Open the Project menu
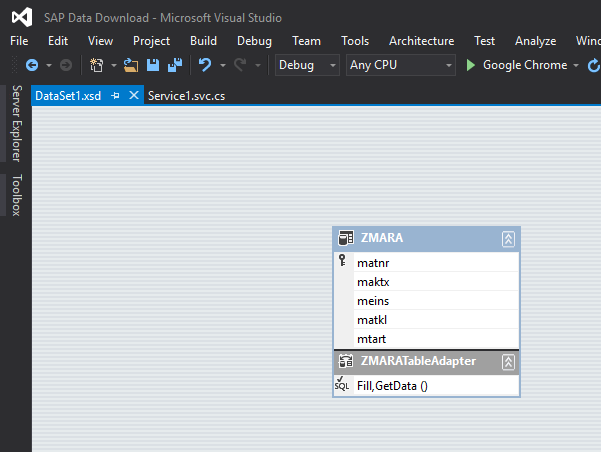The image size is (601, 452). click(151, 41)
